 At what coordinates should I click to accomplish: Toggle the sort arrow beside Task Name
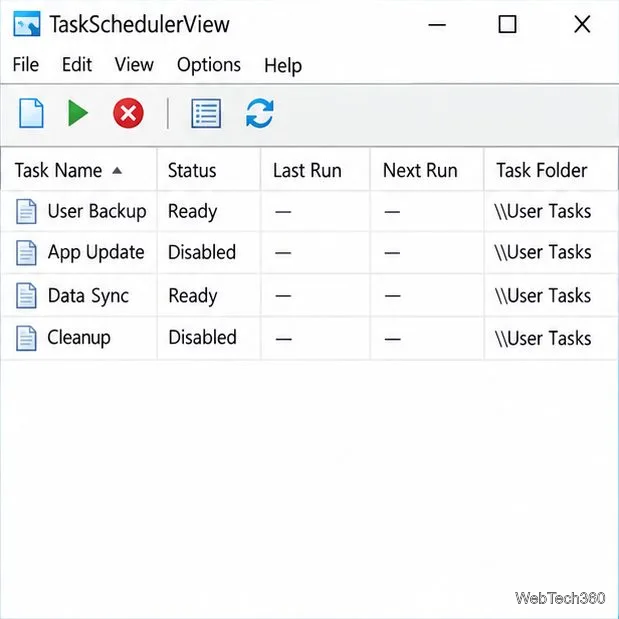coord(117,171)
